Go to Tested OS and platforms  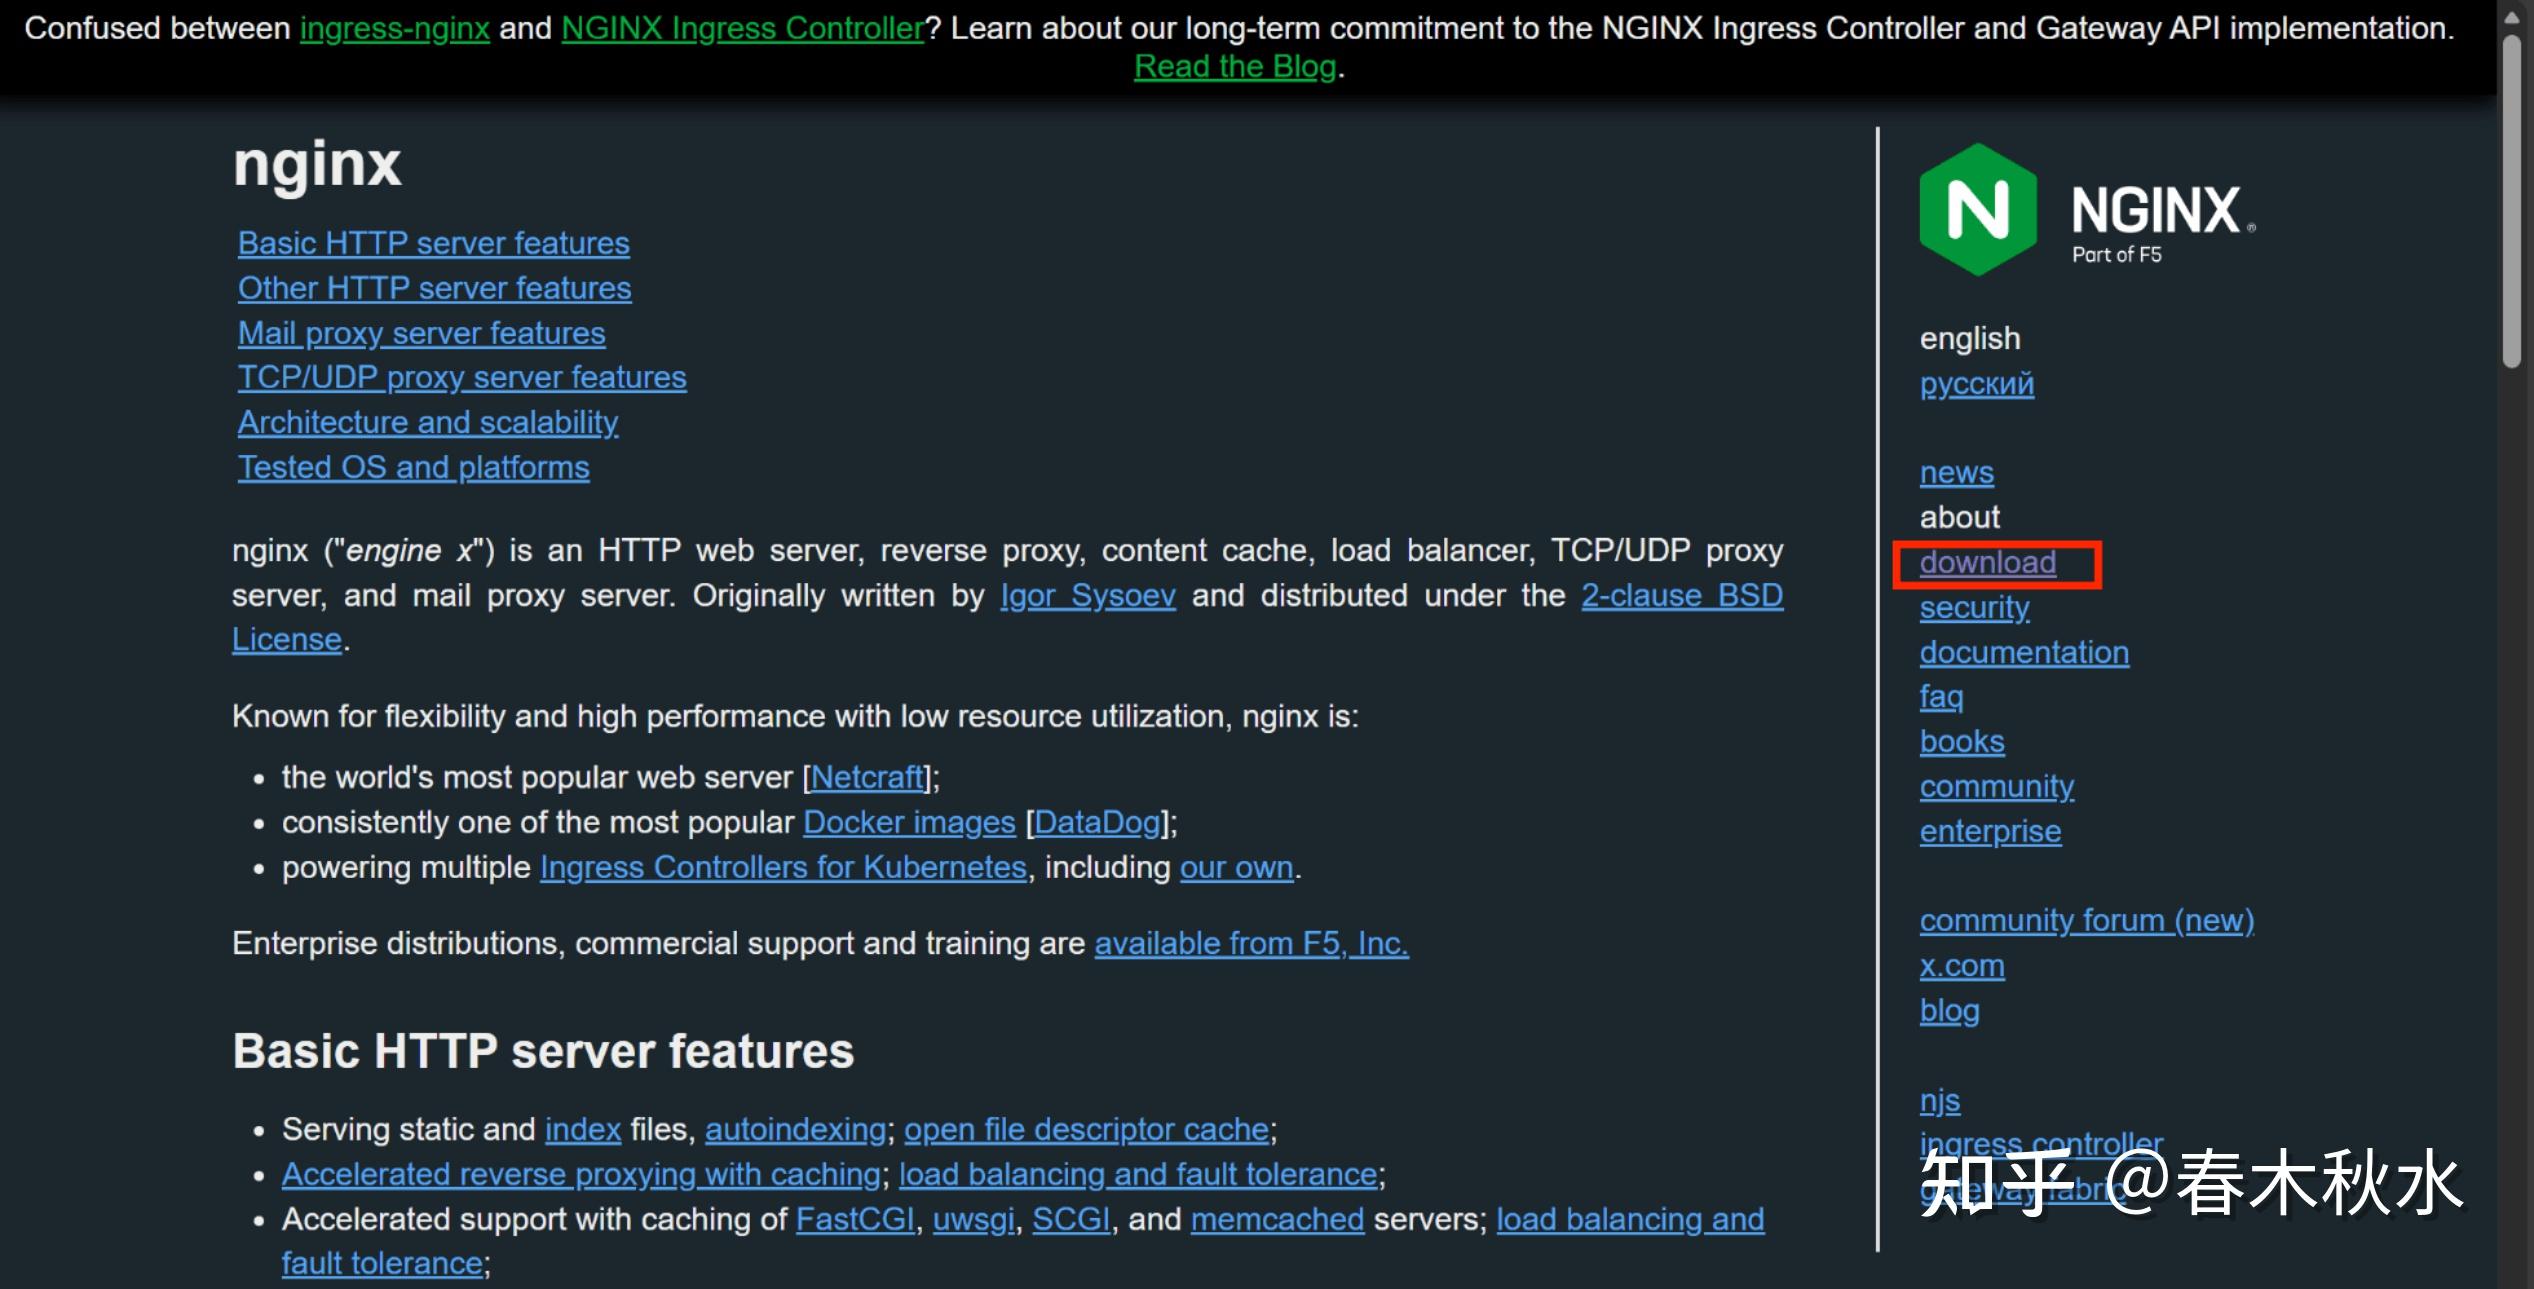[414, 467]
